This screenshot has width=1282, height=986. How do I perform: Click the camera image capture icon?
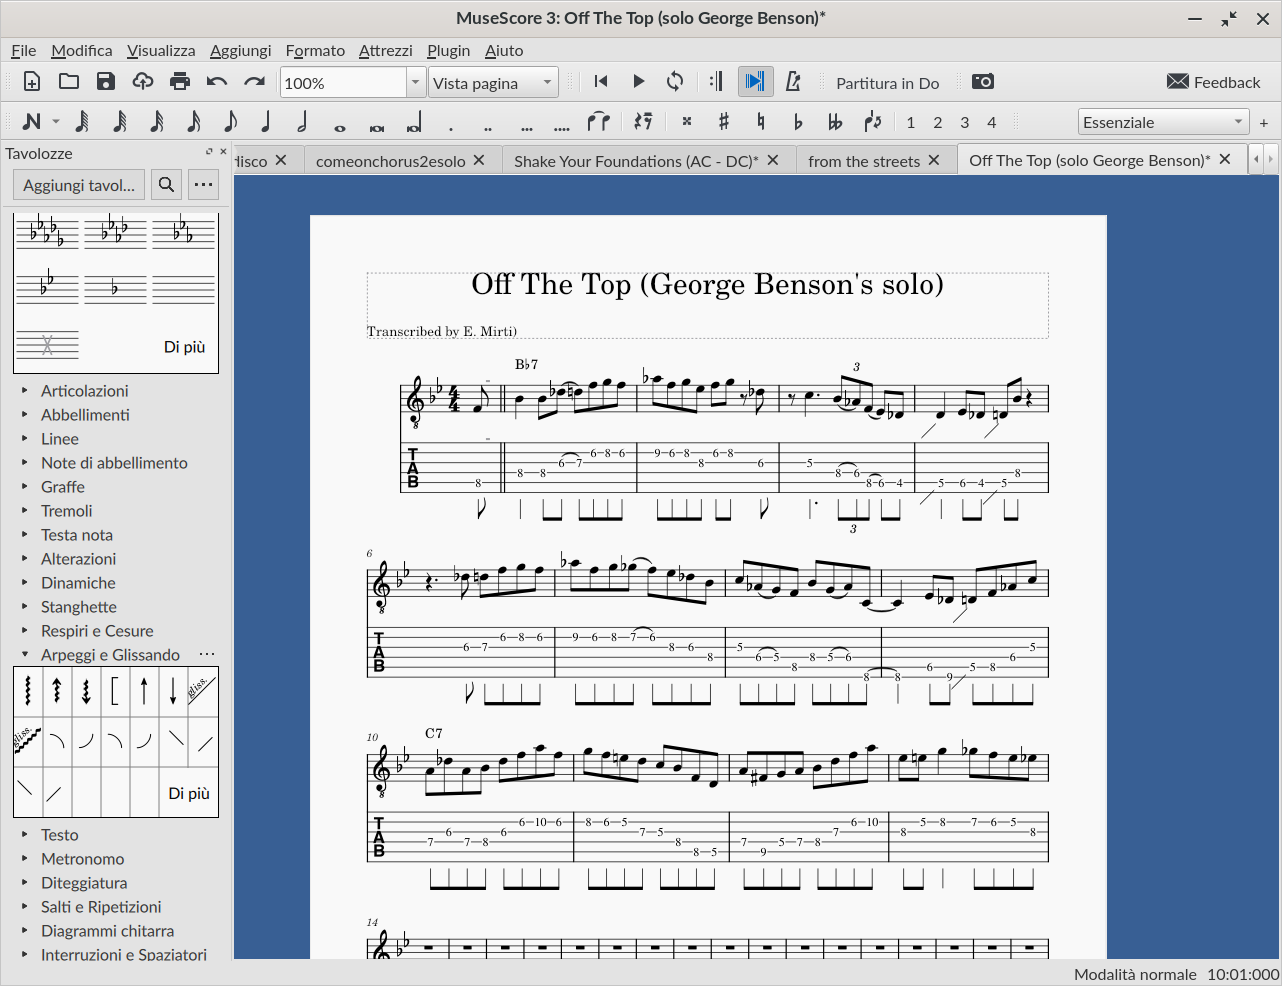tap(983, 82)
